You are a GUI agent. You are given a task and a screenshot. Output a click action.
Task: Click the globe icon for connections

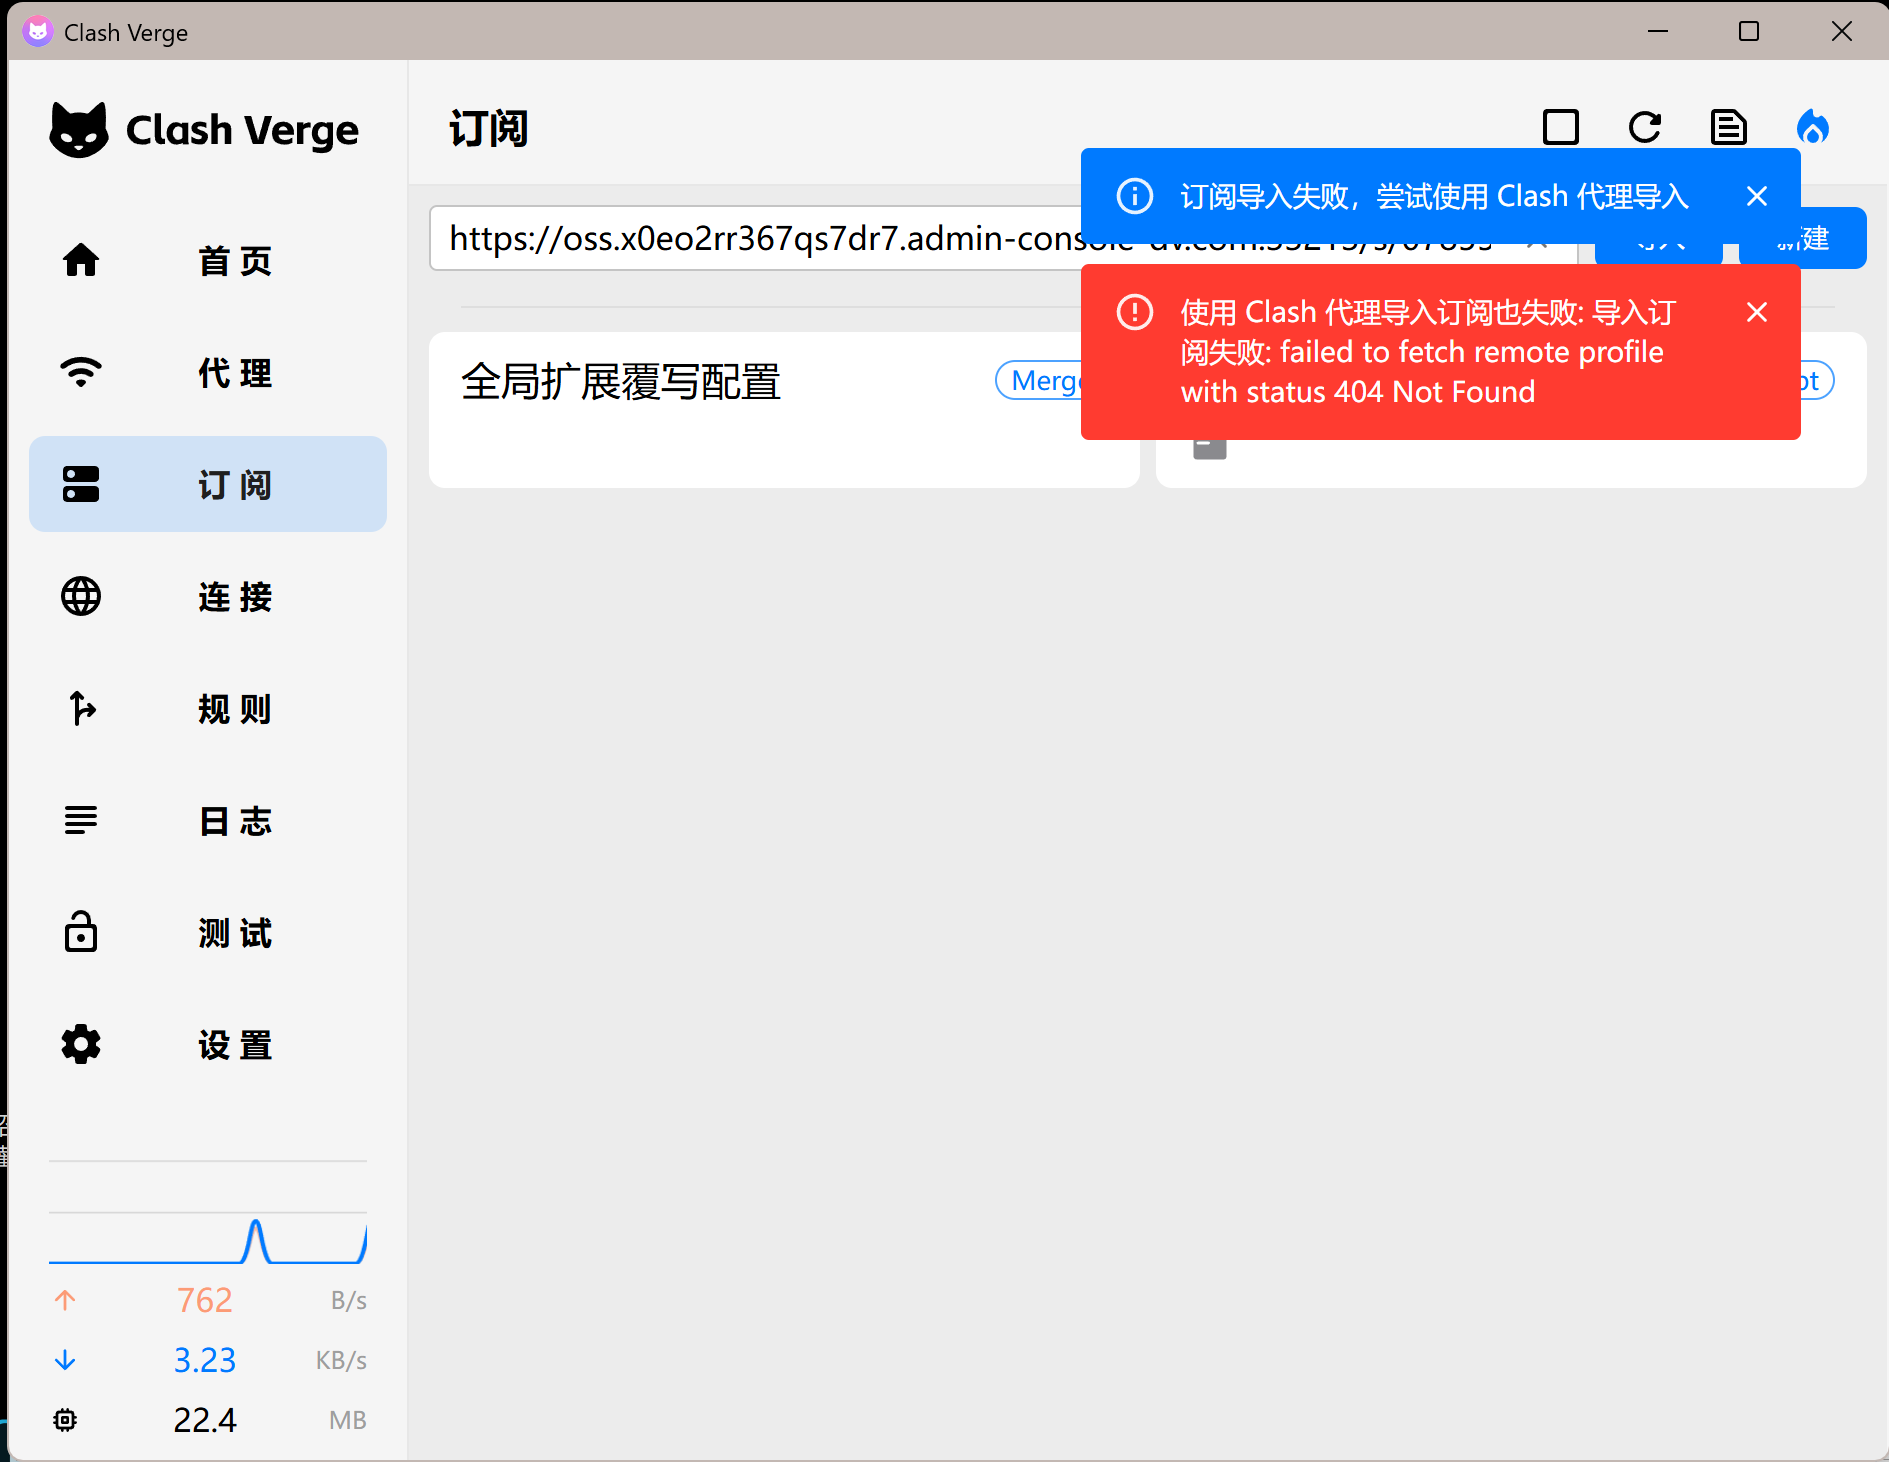point(81,596)
